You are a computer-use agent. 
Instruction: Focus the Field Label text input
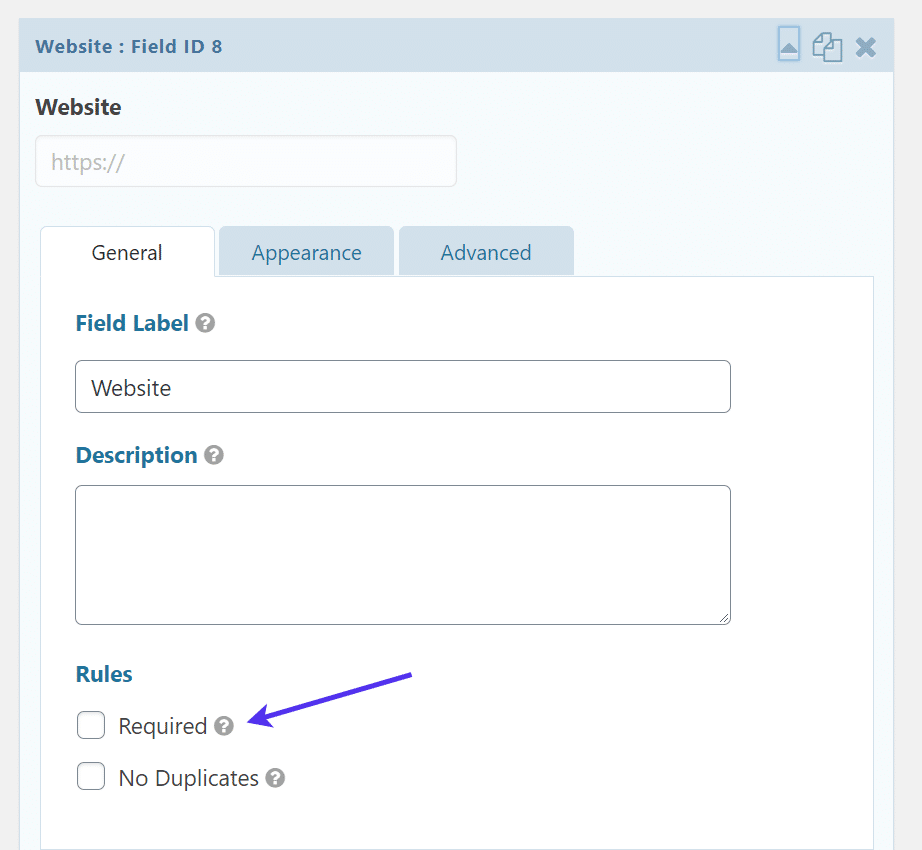coord(402,387)
